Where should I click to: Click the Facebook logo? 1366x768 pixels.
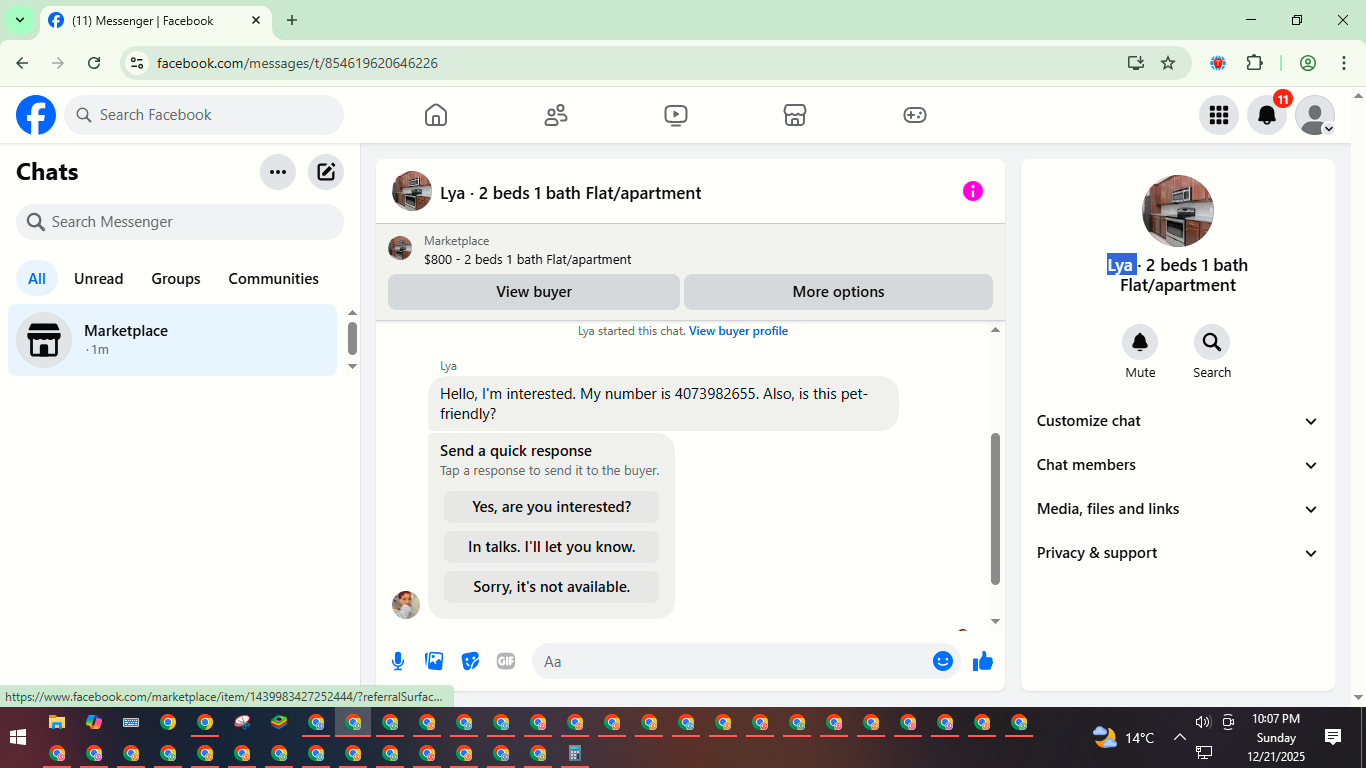(36, 115)
